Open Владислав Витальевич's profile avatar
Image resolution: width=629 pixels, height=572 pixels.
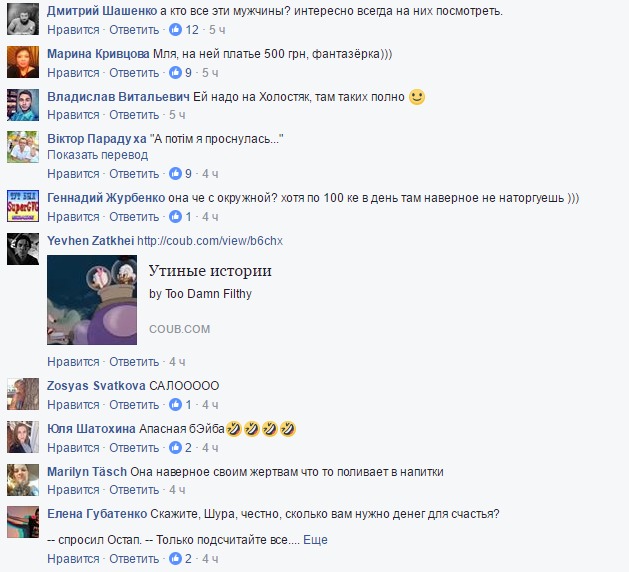click(x=23, y=105)
